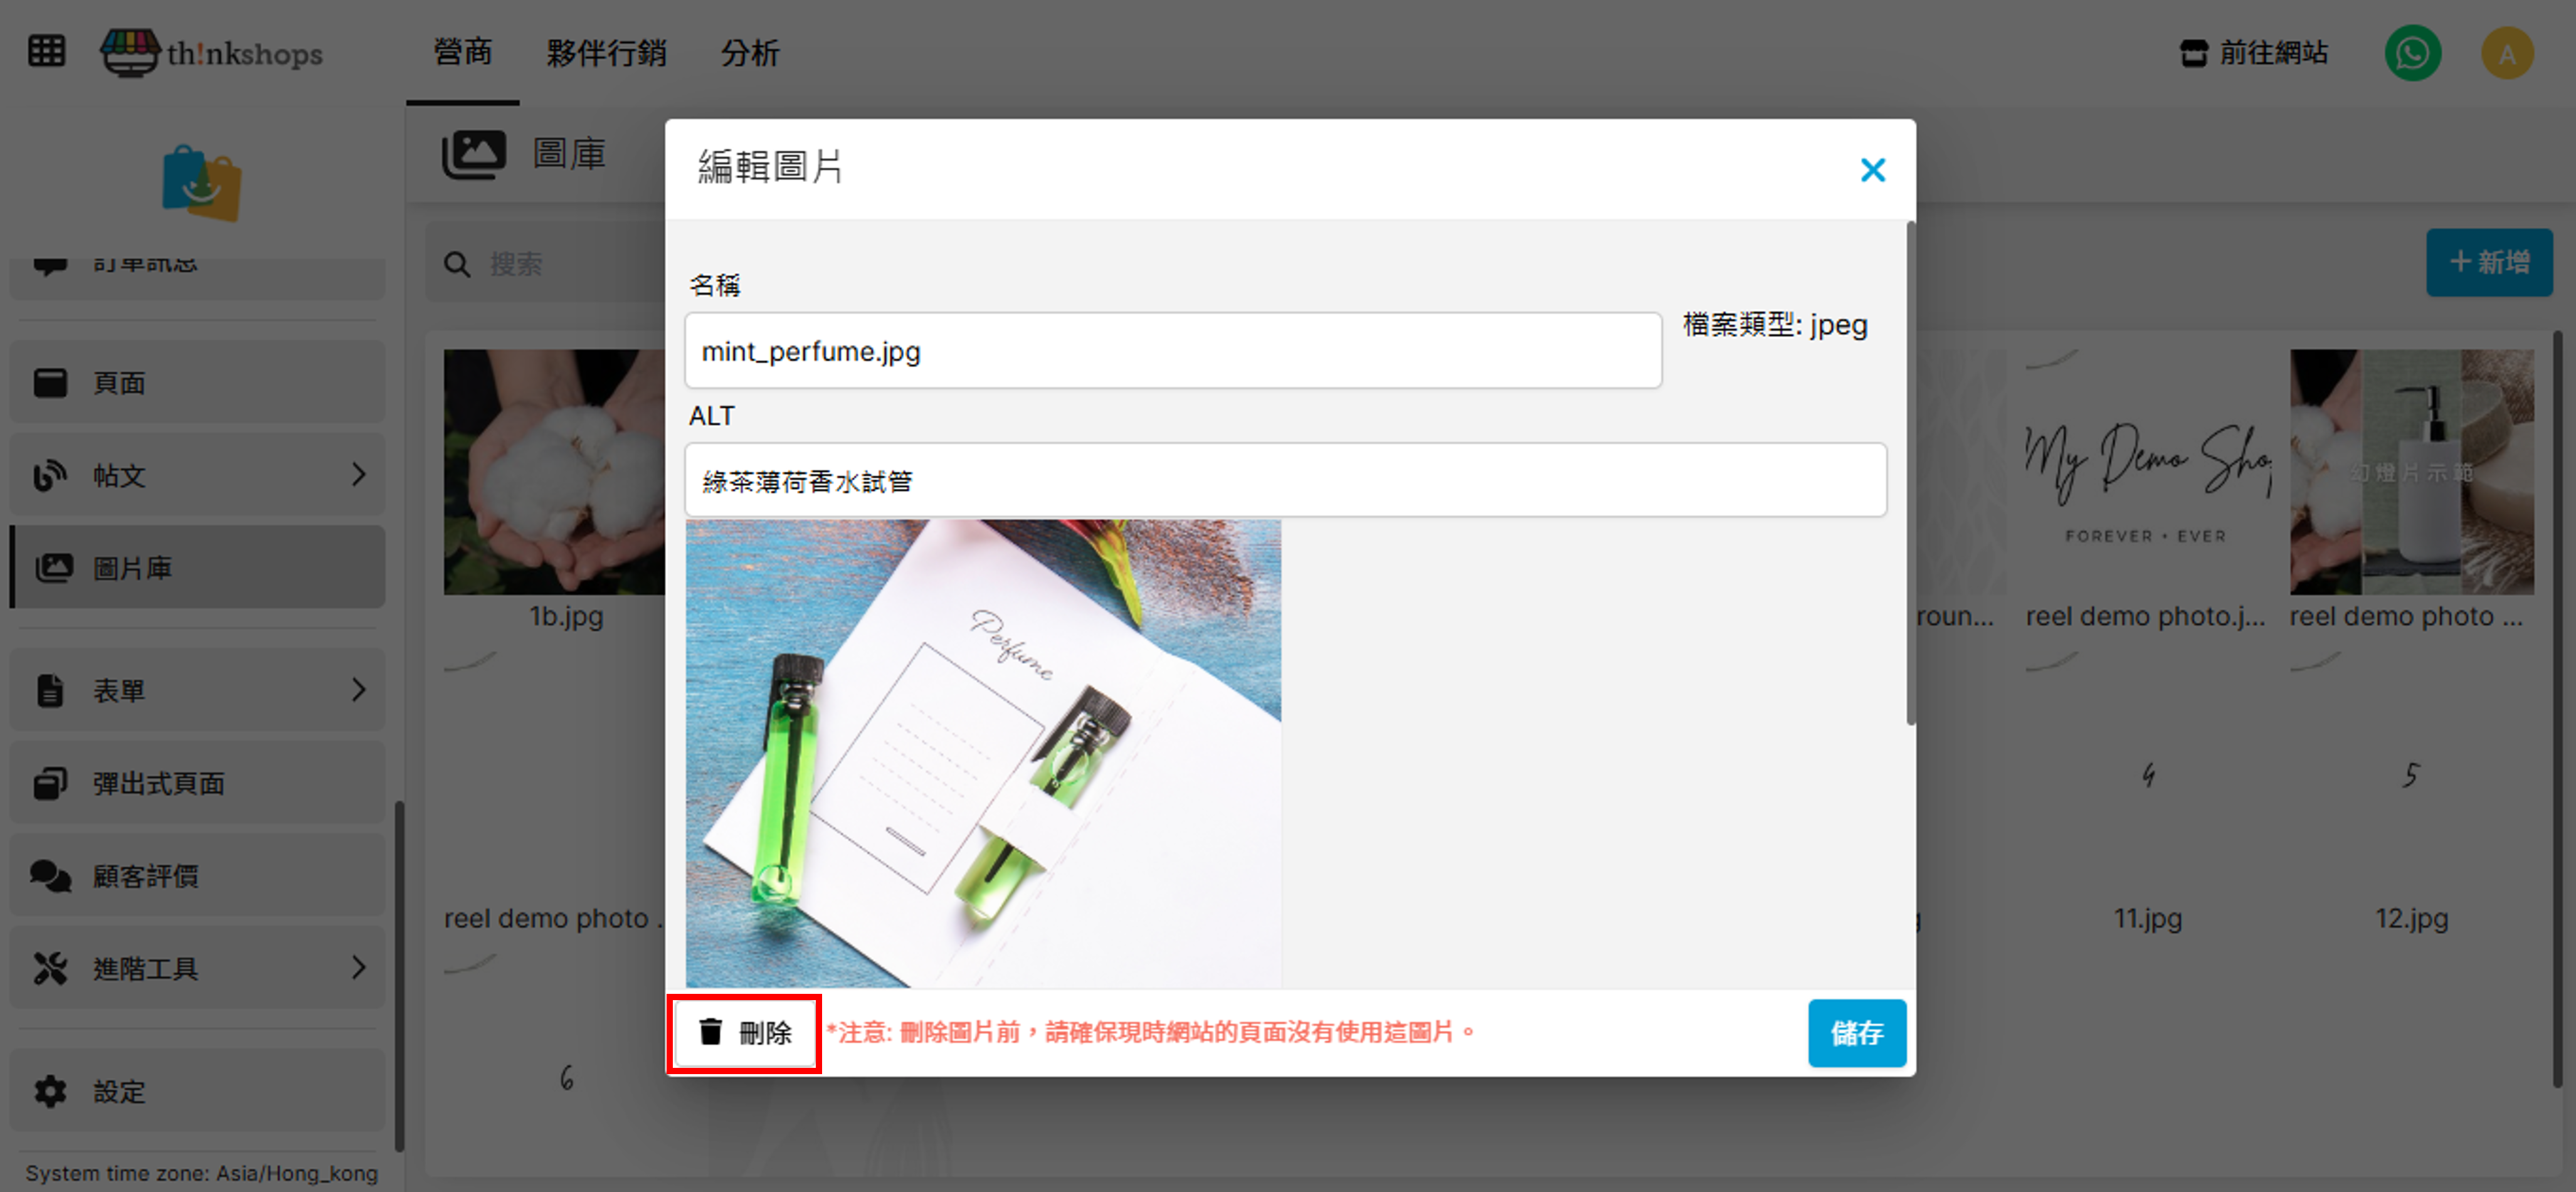Click the dialog's vertical scrollbar
The image size is (2576, 1192).
[1910, 470]
